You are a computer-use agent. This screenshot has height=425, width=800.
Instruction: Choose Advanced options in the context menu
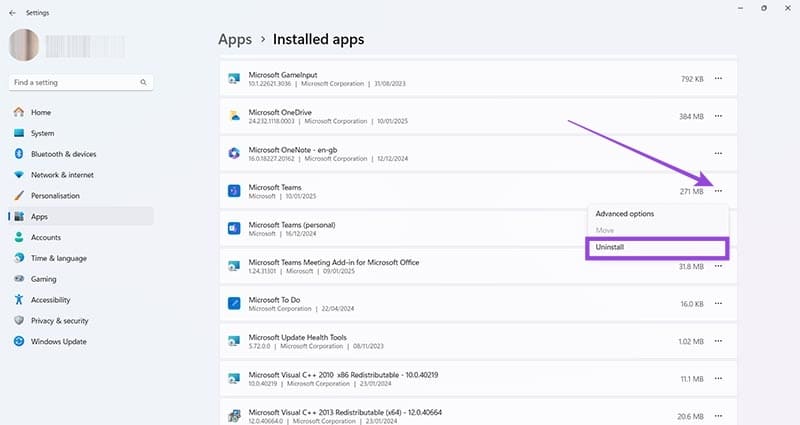pos(658,214)
